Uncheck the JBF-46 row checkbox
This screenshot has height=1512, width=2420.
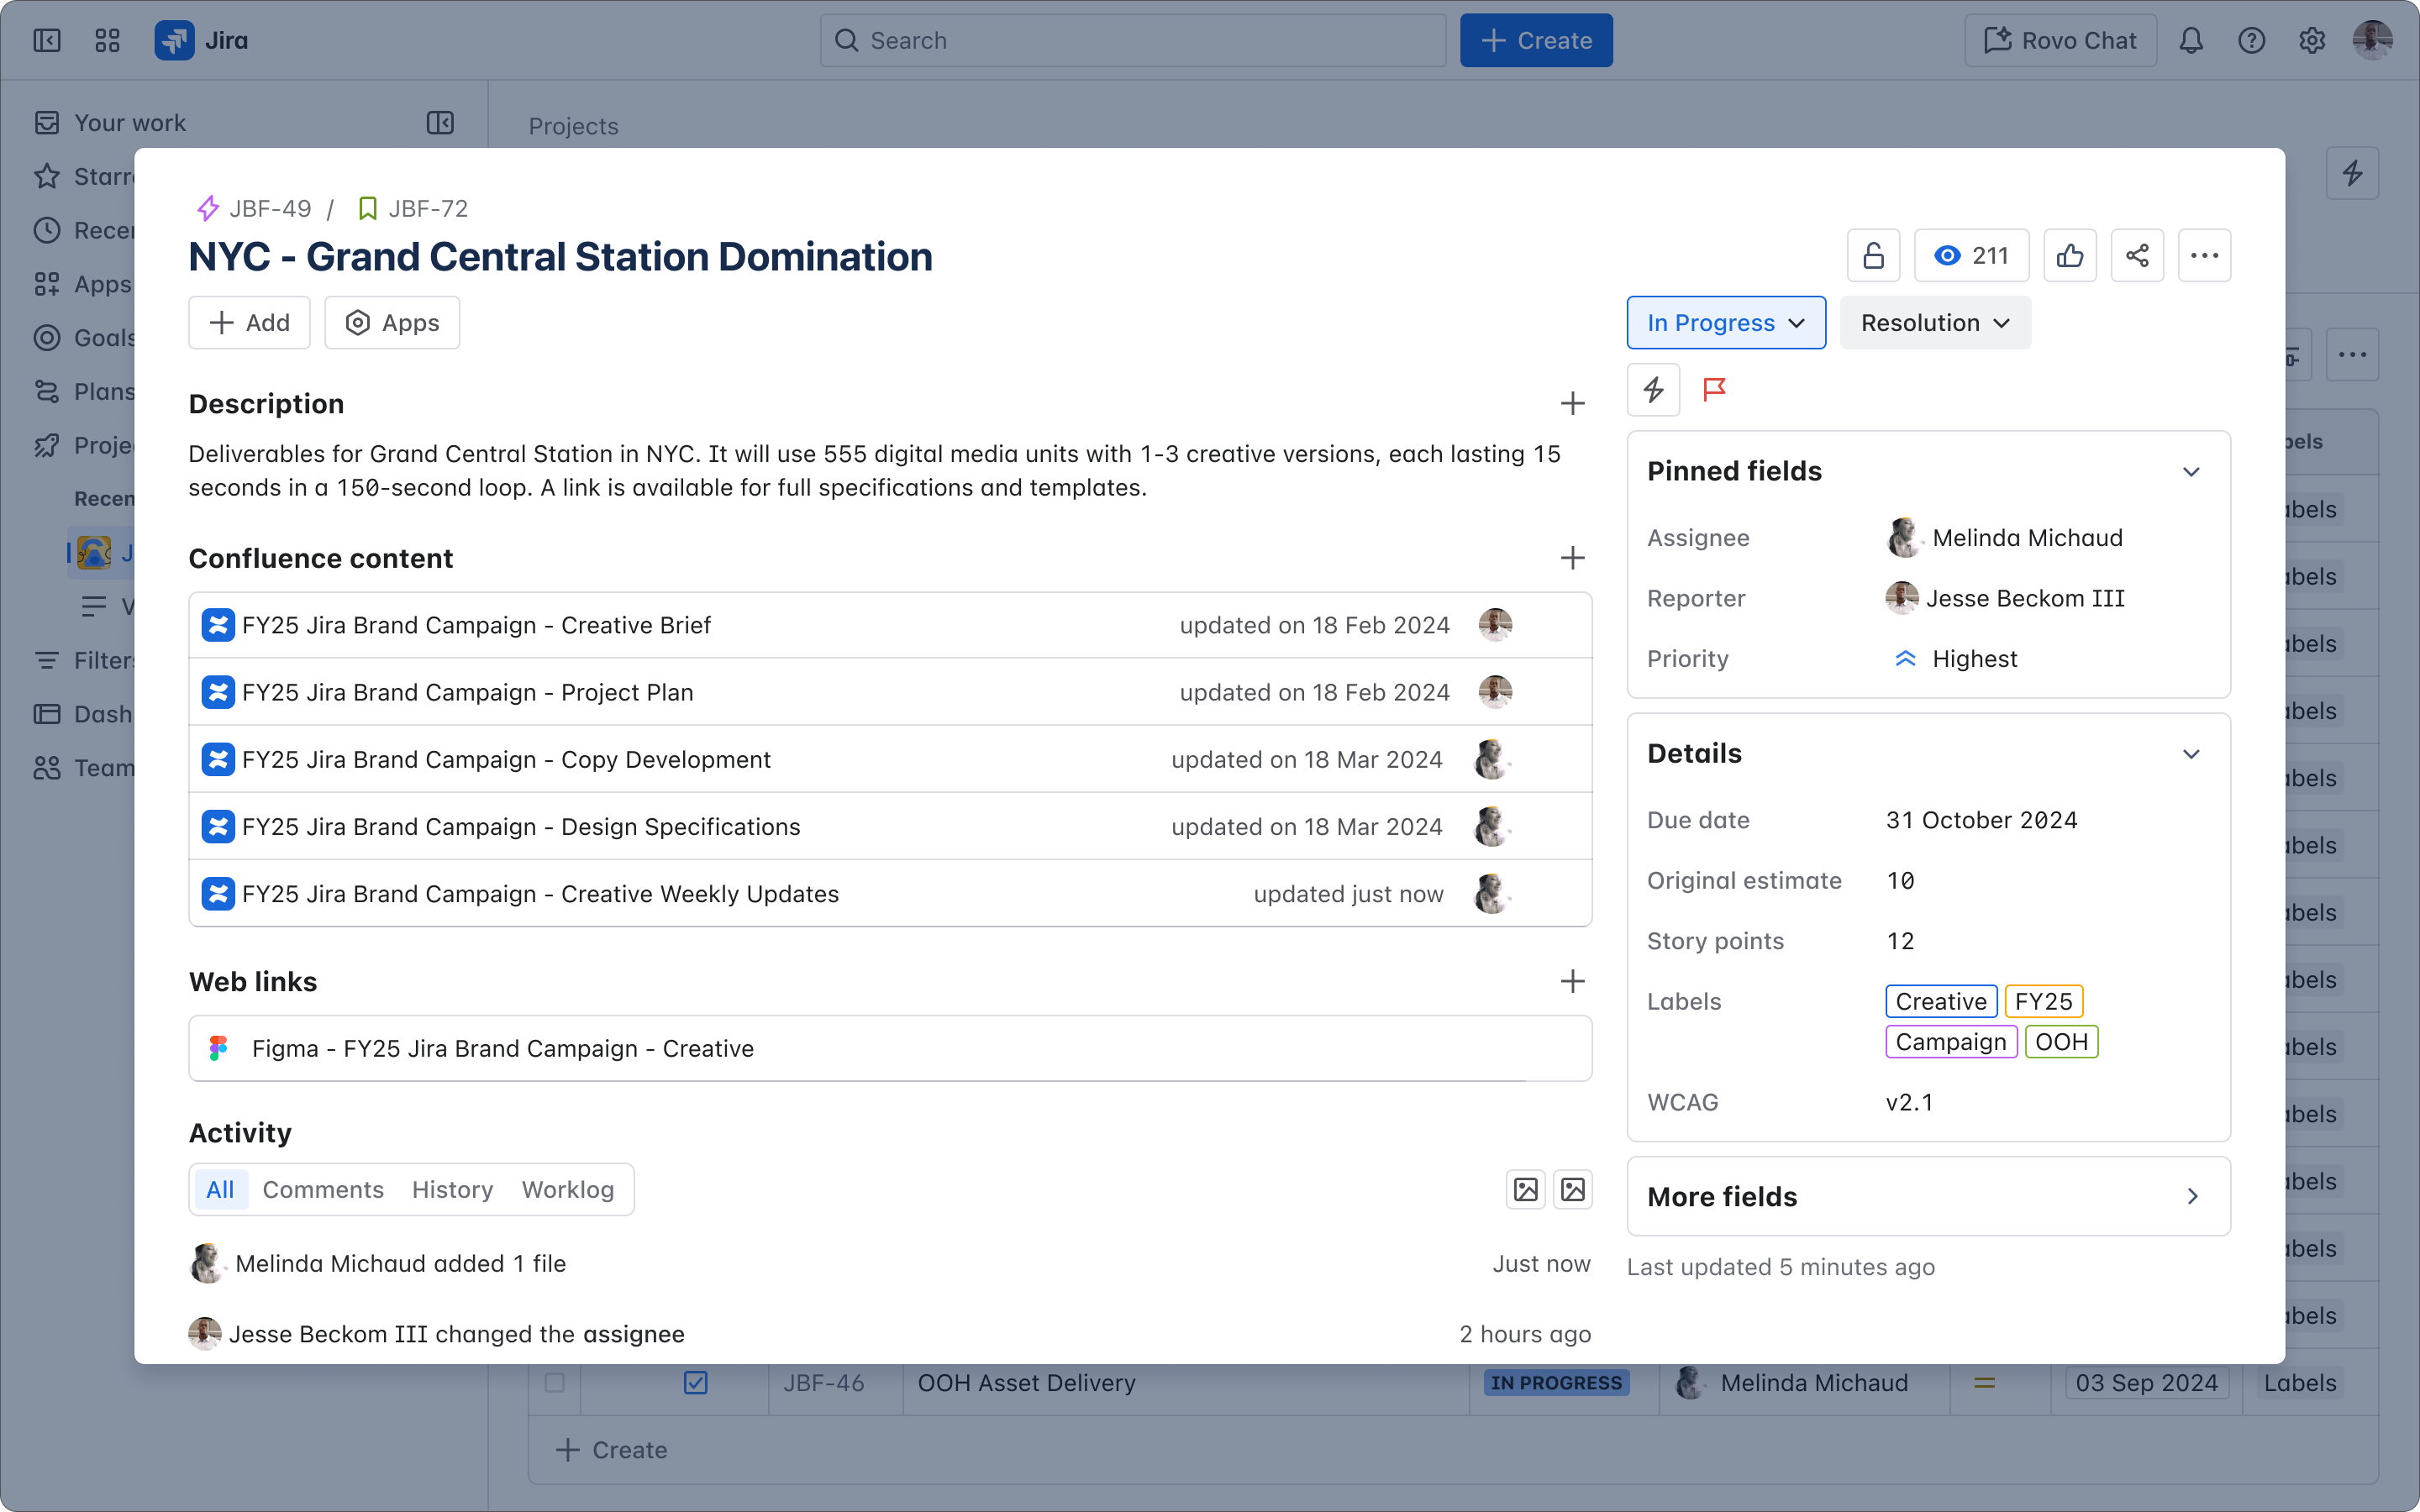[x=696, y=1383]
